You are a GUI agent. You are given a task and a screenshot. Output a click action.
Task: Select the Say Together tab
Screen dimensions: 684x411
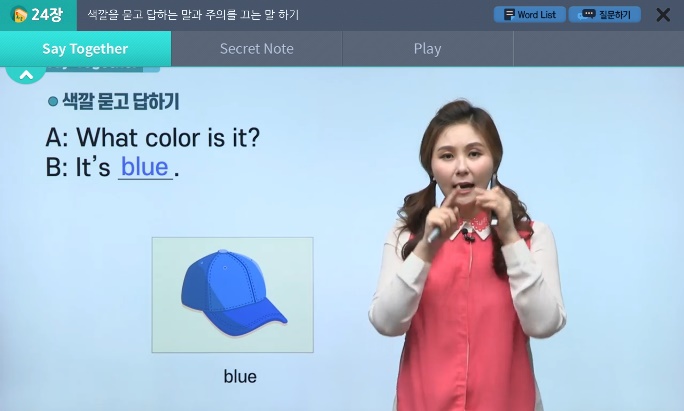86,48
